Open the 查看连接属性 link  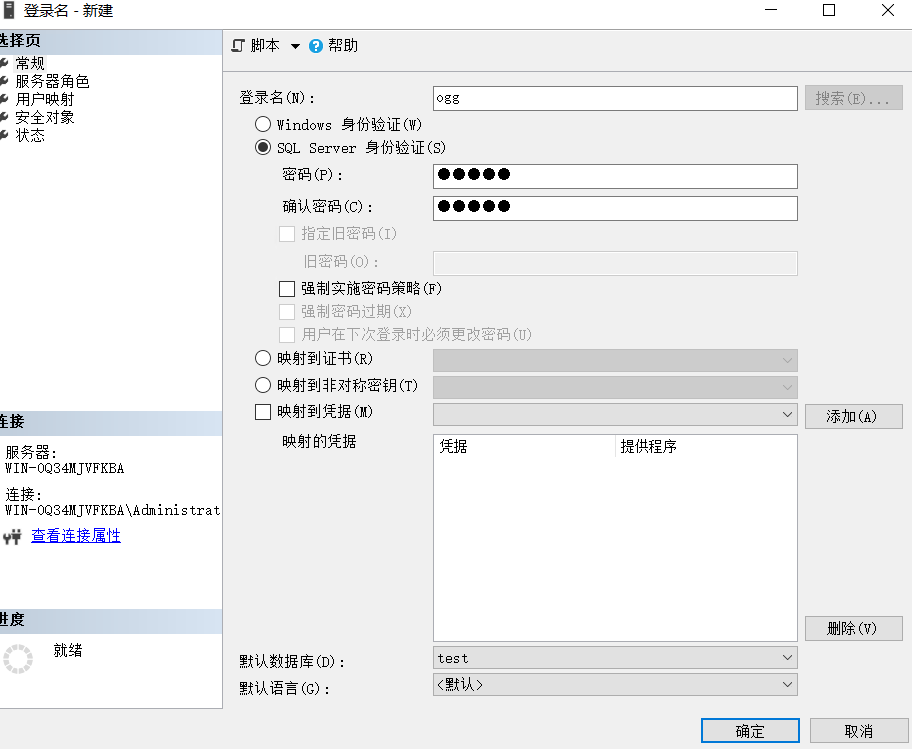click(76, 536)
